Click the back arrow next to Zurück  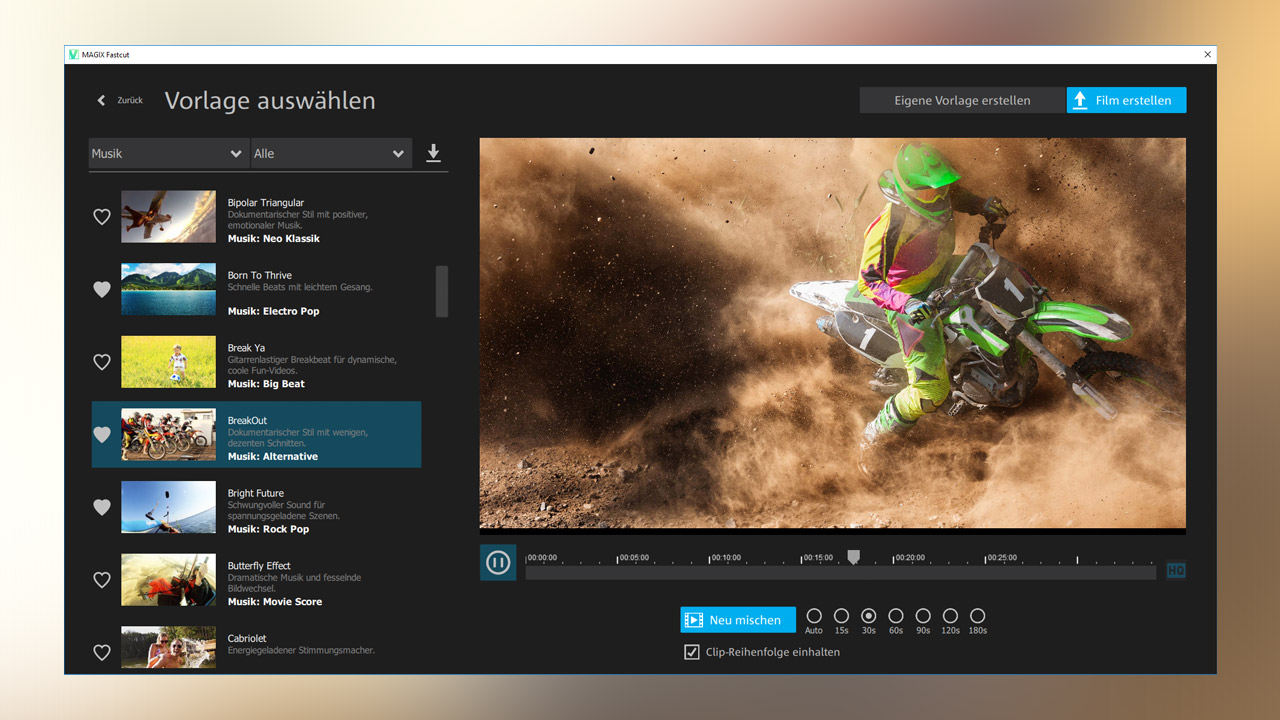tap(100, 100)
